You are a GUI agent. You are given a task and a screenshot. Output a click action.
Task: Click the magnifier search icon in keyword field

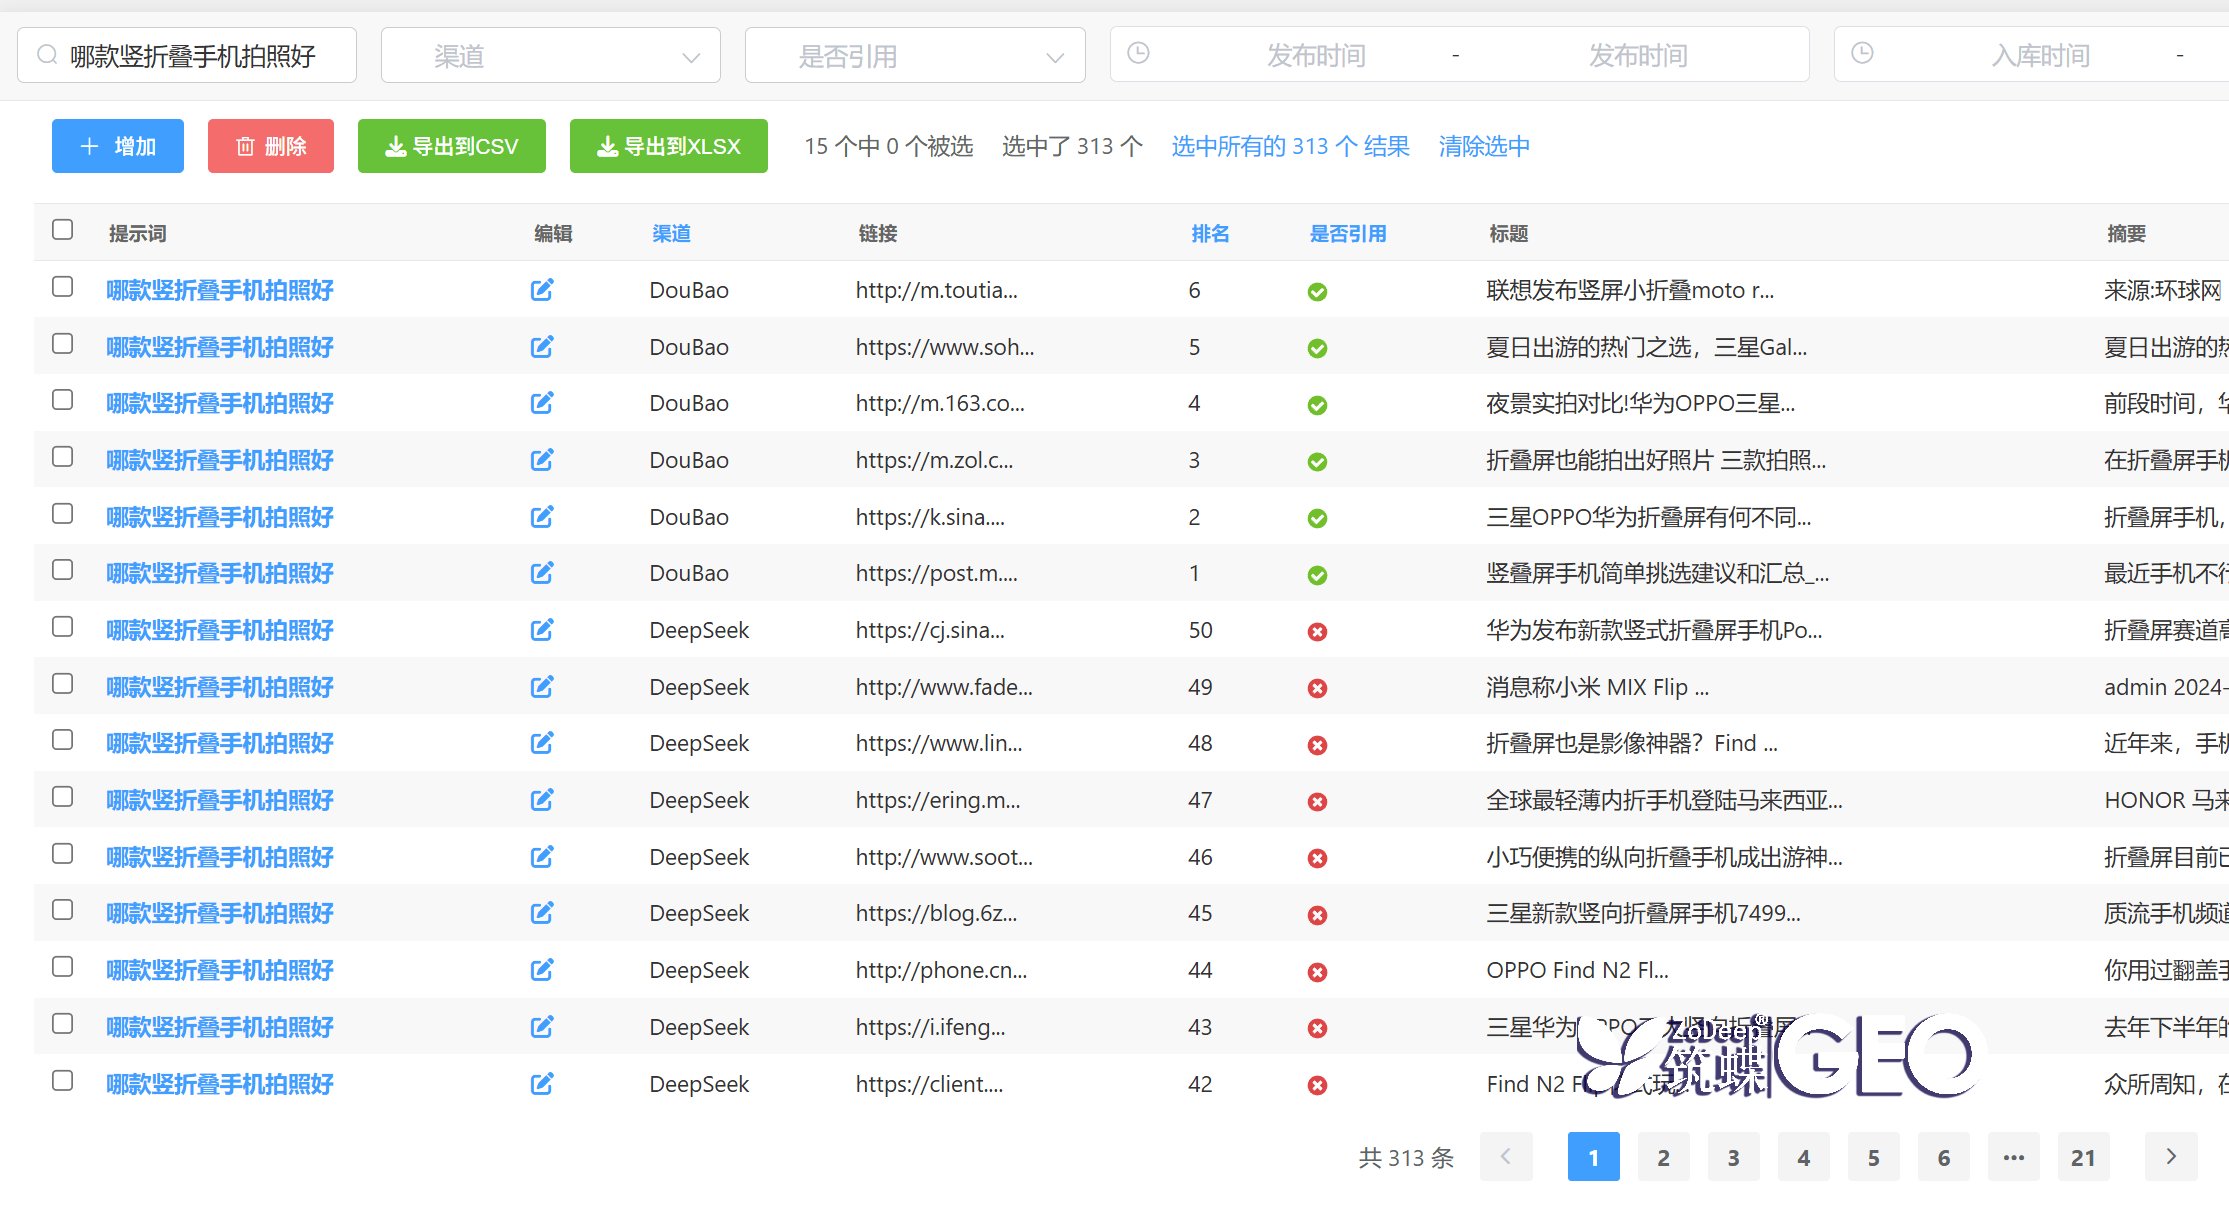click(46, 55)
